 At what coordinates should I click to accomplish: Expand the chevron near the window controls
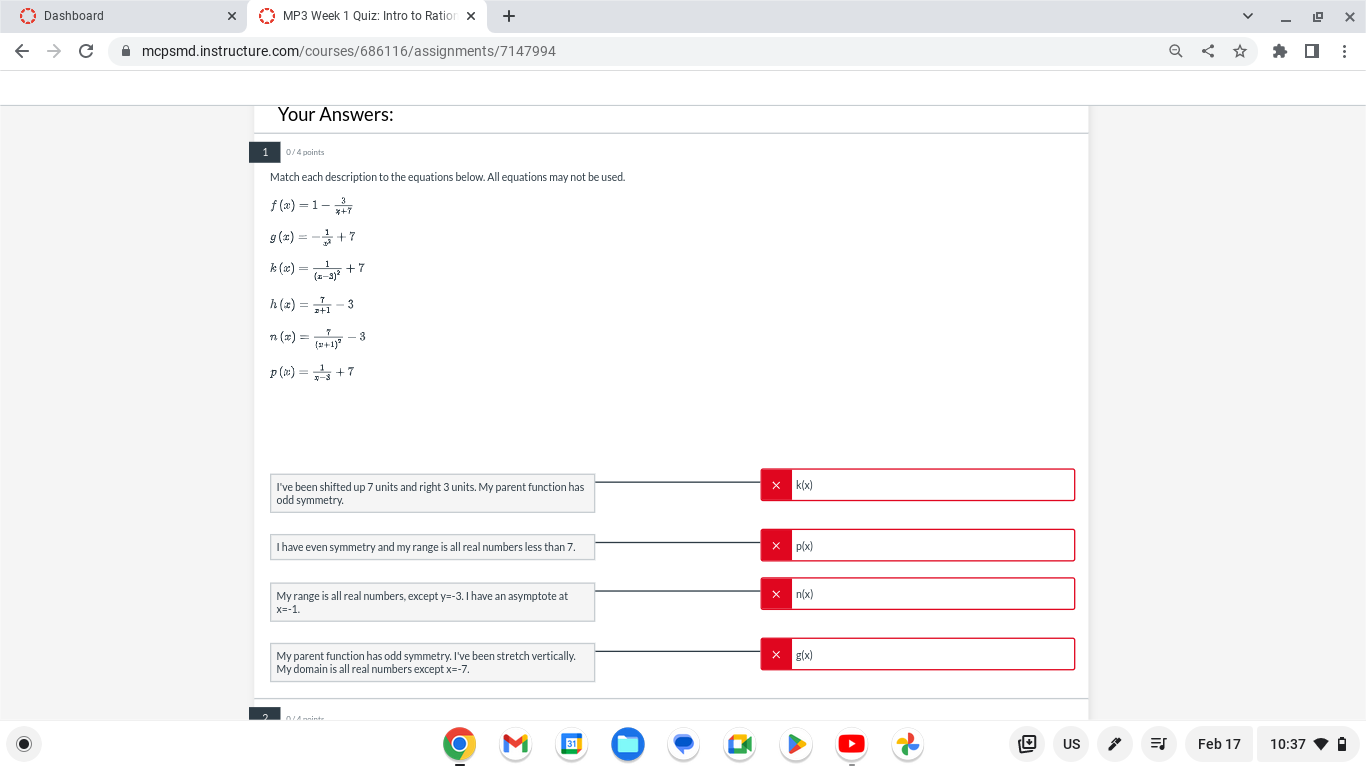coord(1247,15)
